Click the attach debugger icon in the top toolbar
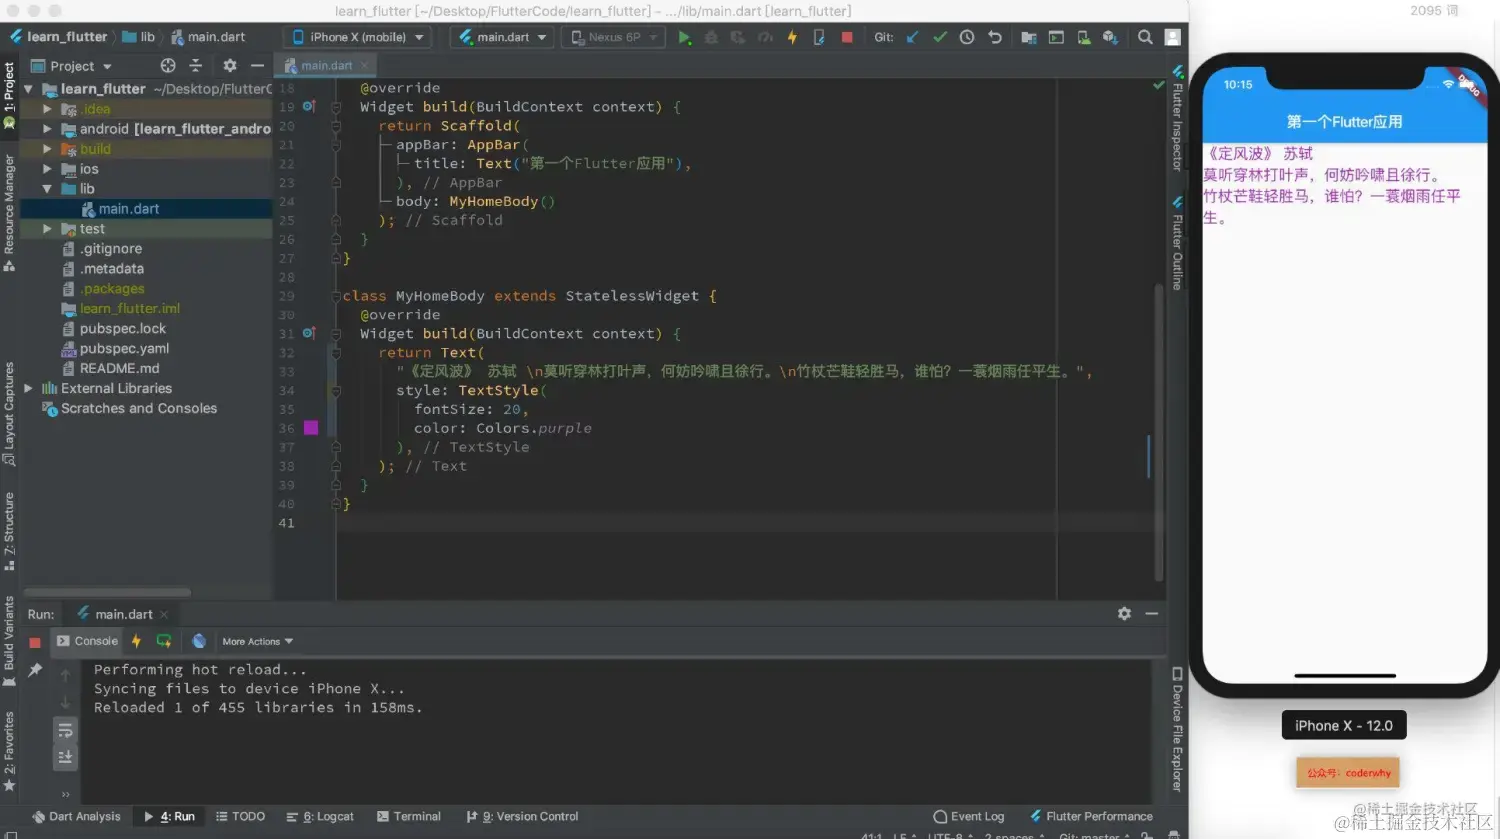This screenshot has height=839, width=1500. [x=819, y=37]
